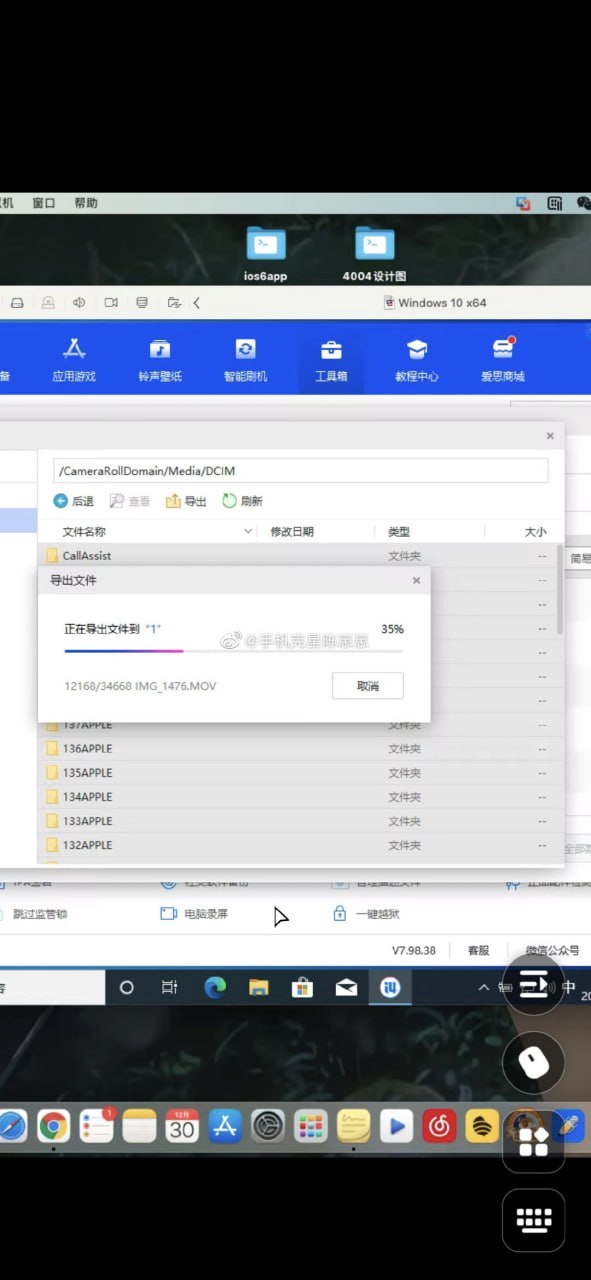Open App Store from the dock
591x1280 pixels.
point(225,1126)
